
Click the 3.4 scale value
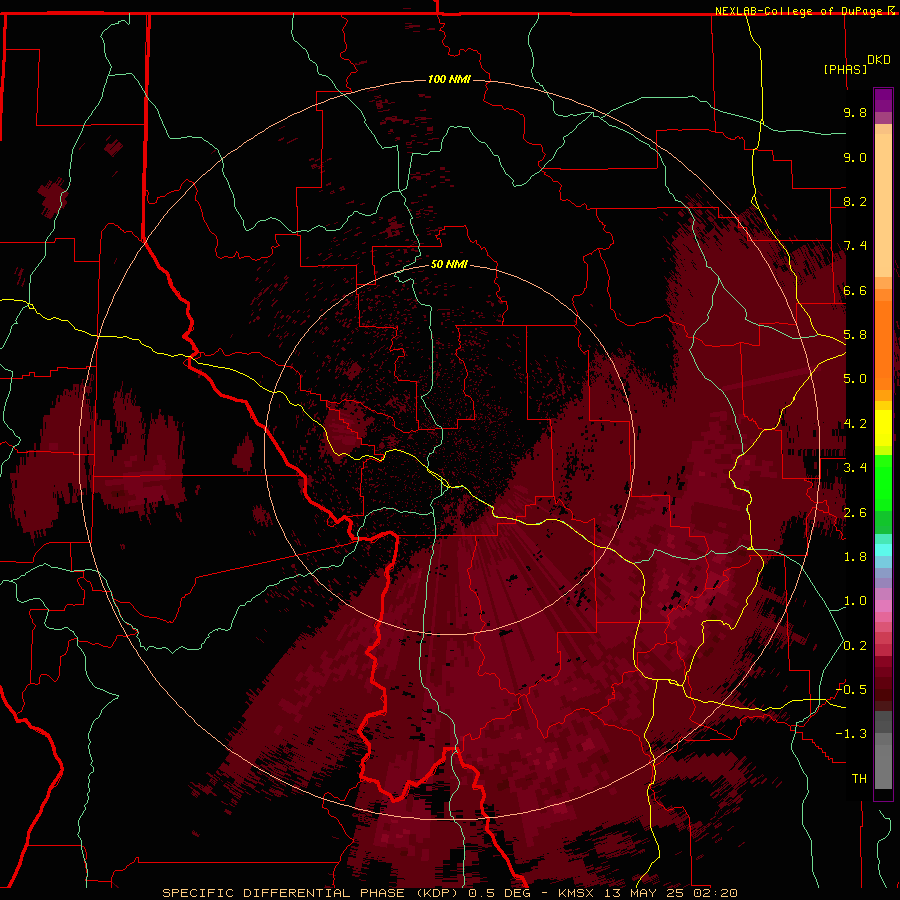point(855,468)
